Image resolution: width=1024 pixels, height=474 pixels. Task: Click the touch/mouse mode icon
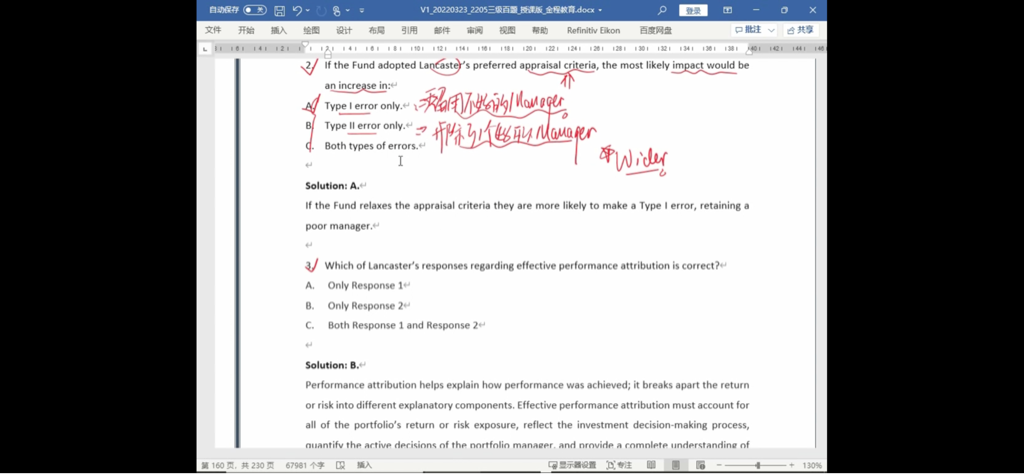[x=337, y=10]
